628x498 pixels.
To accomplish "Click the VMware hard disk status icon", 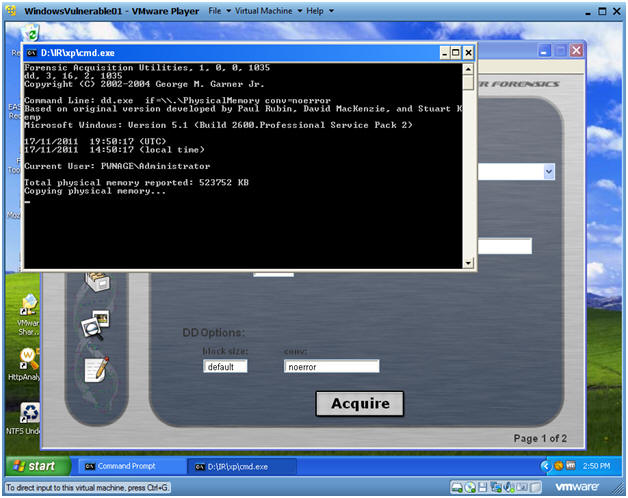I will tap(456, 488).
